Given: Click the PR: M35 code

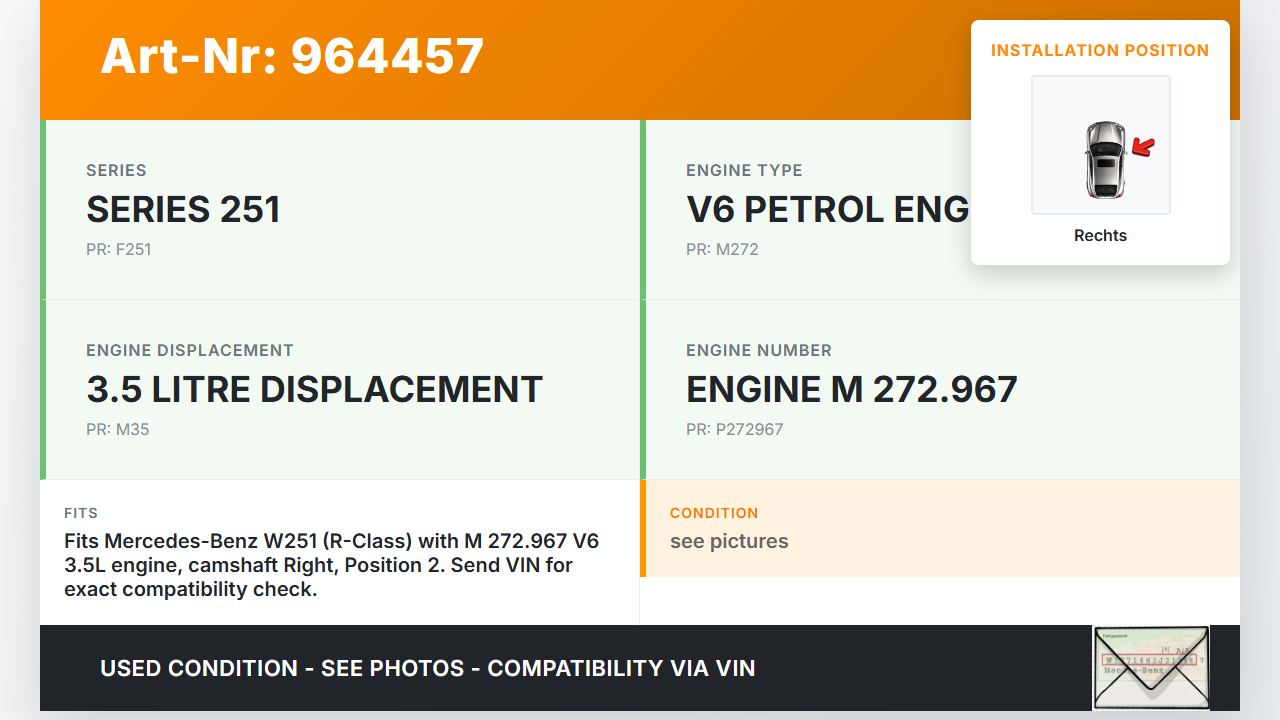Looking at the screenshot, I should [x=118, y=429].
